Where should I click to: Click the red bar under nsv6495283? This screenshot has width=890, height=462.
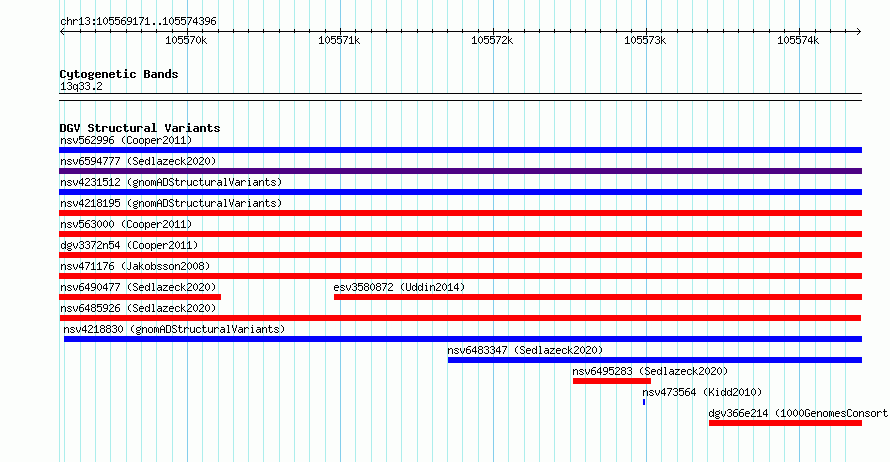(612, 381)
